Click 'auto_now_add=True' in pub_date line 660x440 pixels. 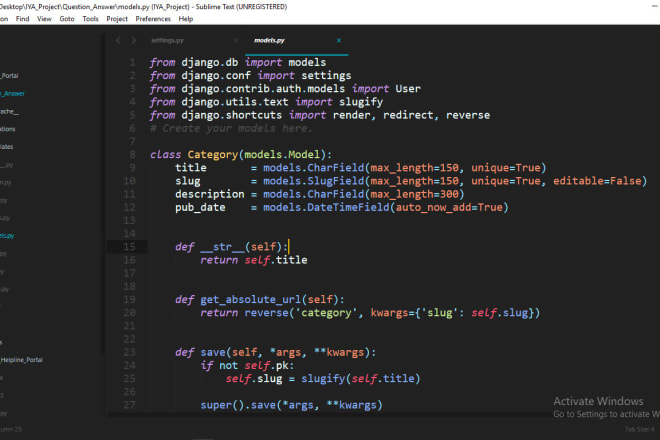click(x=449, y=207)
